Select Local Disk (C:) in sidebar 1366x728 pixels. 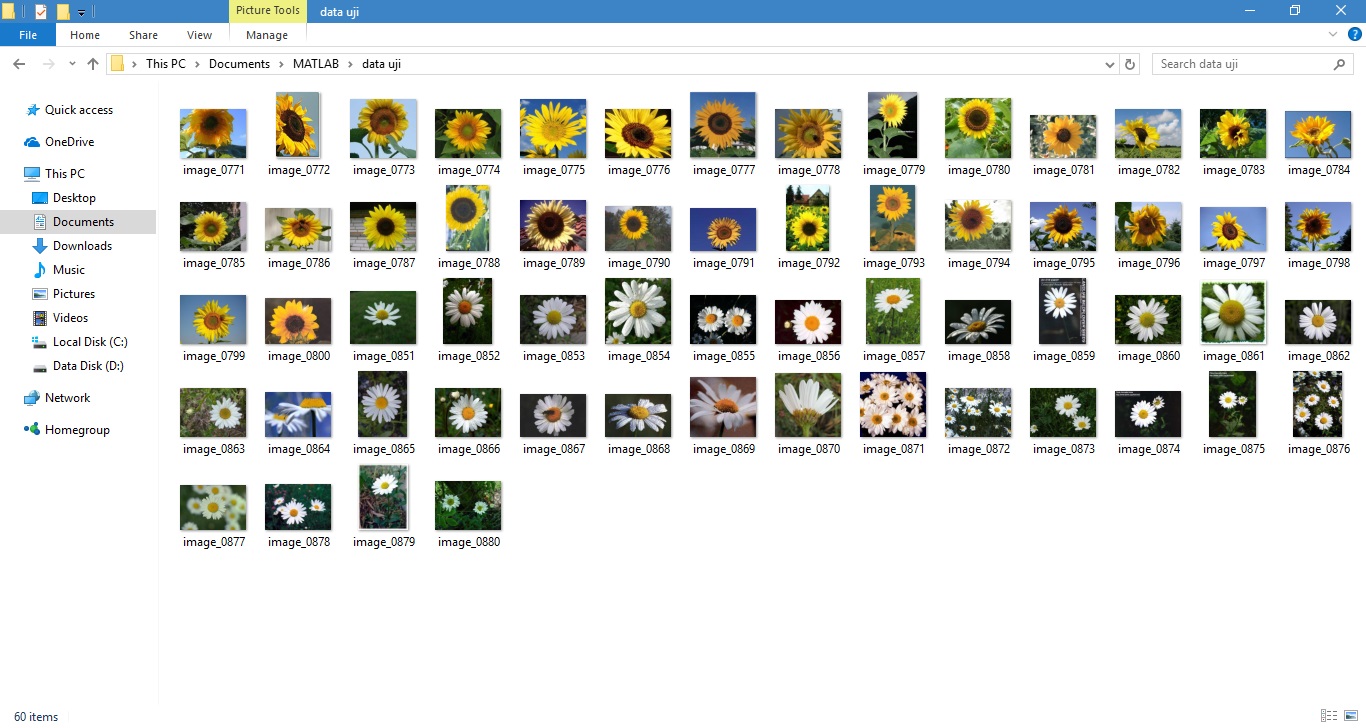(89, 342)
